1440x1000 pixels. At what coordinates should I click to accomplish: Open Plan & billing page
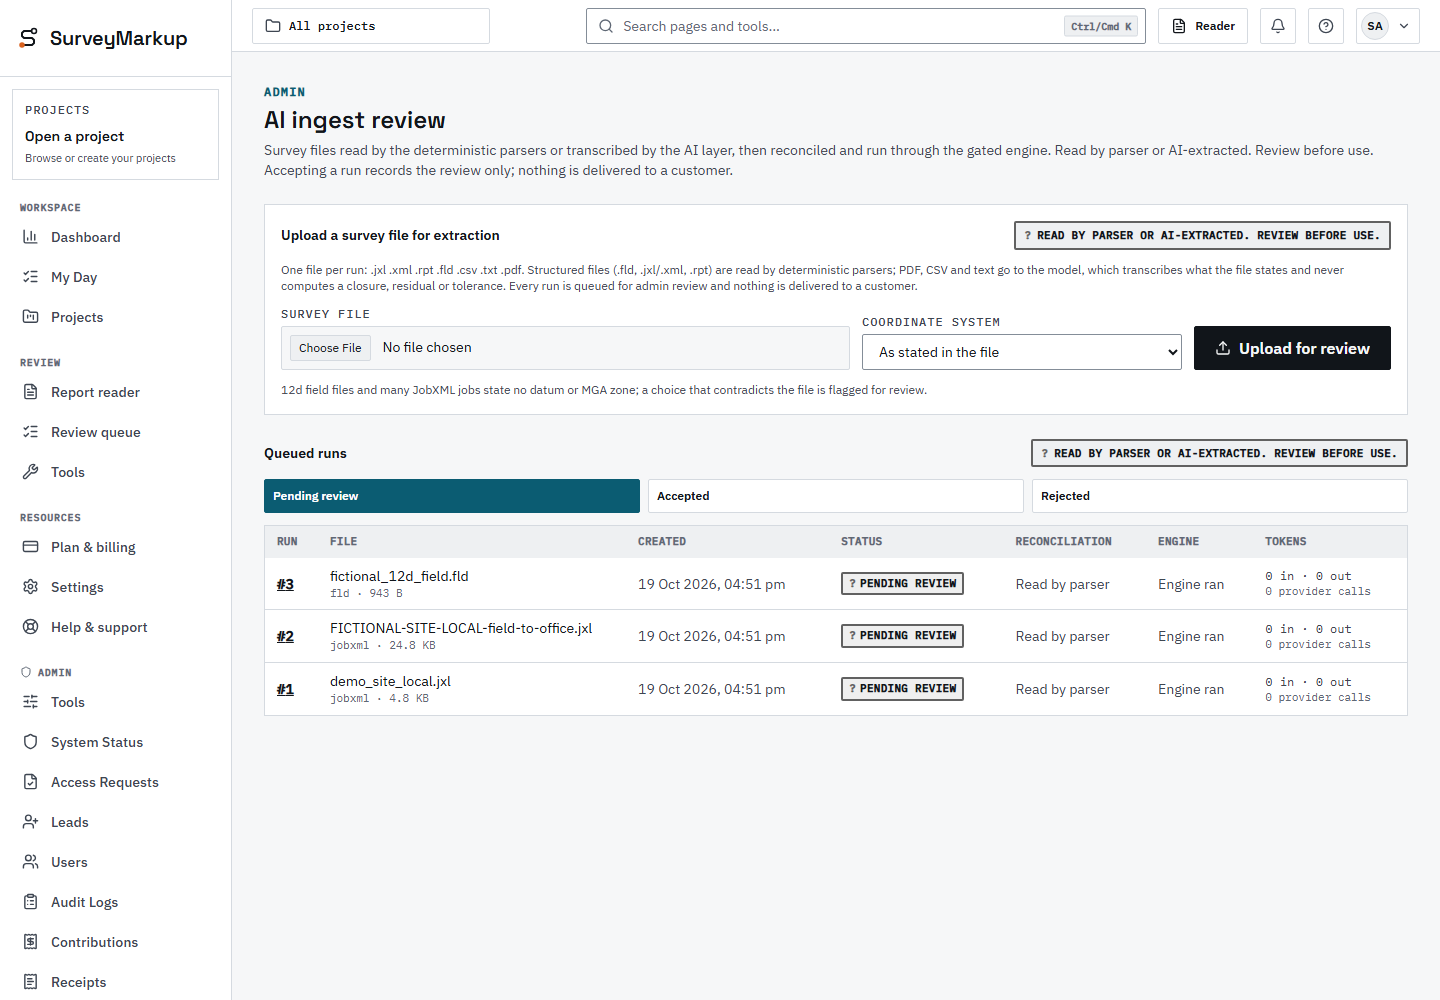click(115, 547)
